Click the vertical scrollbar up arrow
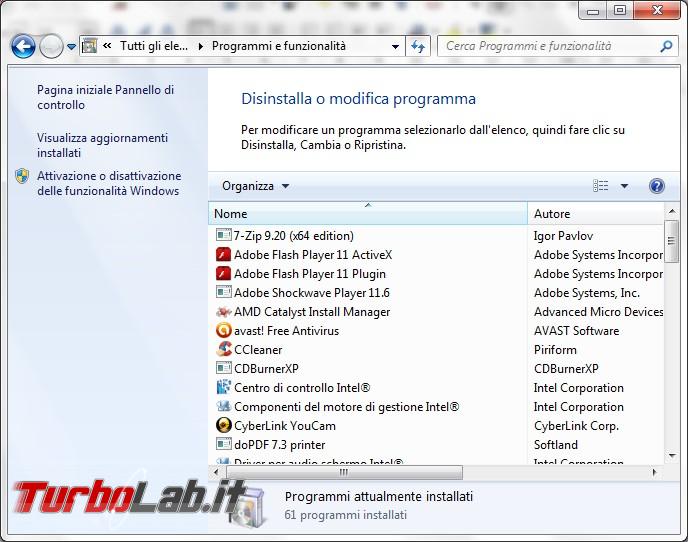This screenshot has height=542, width=688. [671, 212]
